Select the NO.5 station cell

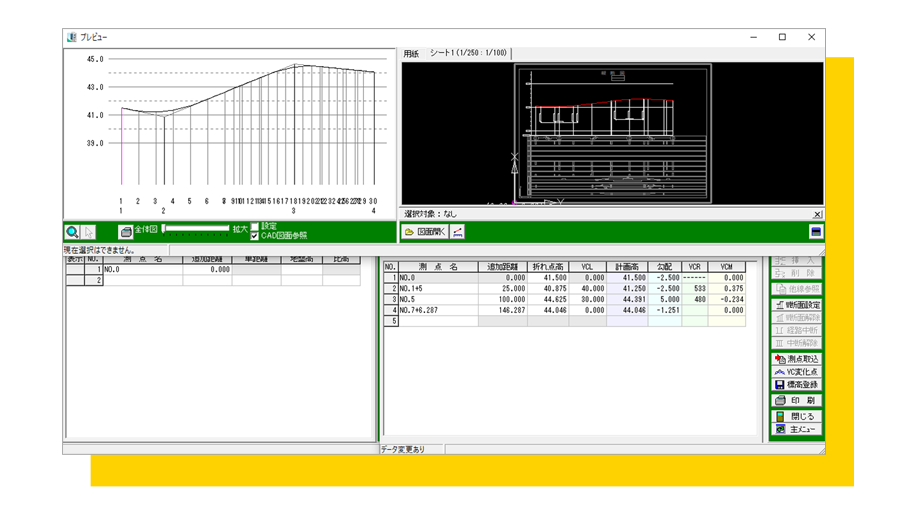tap(438, 300)
